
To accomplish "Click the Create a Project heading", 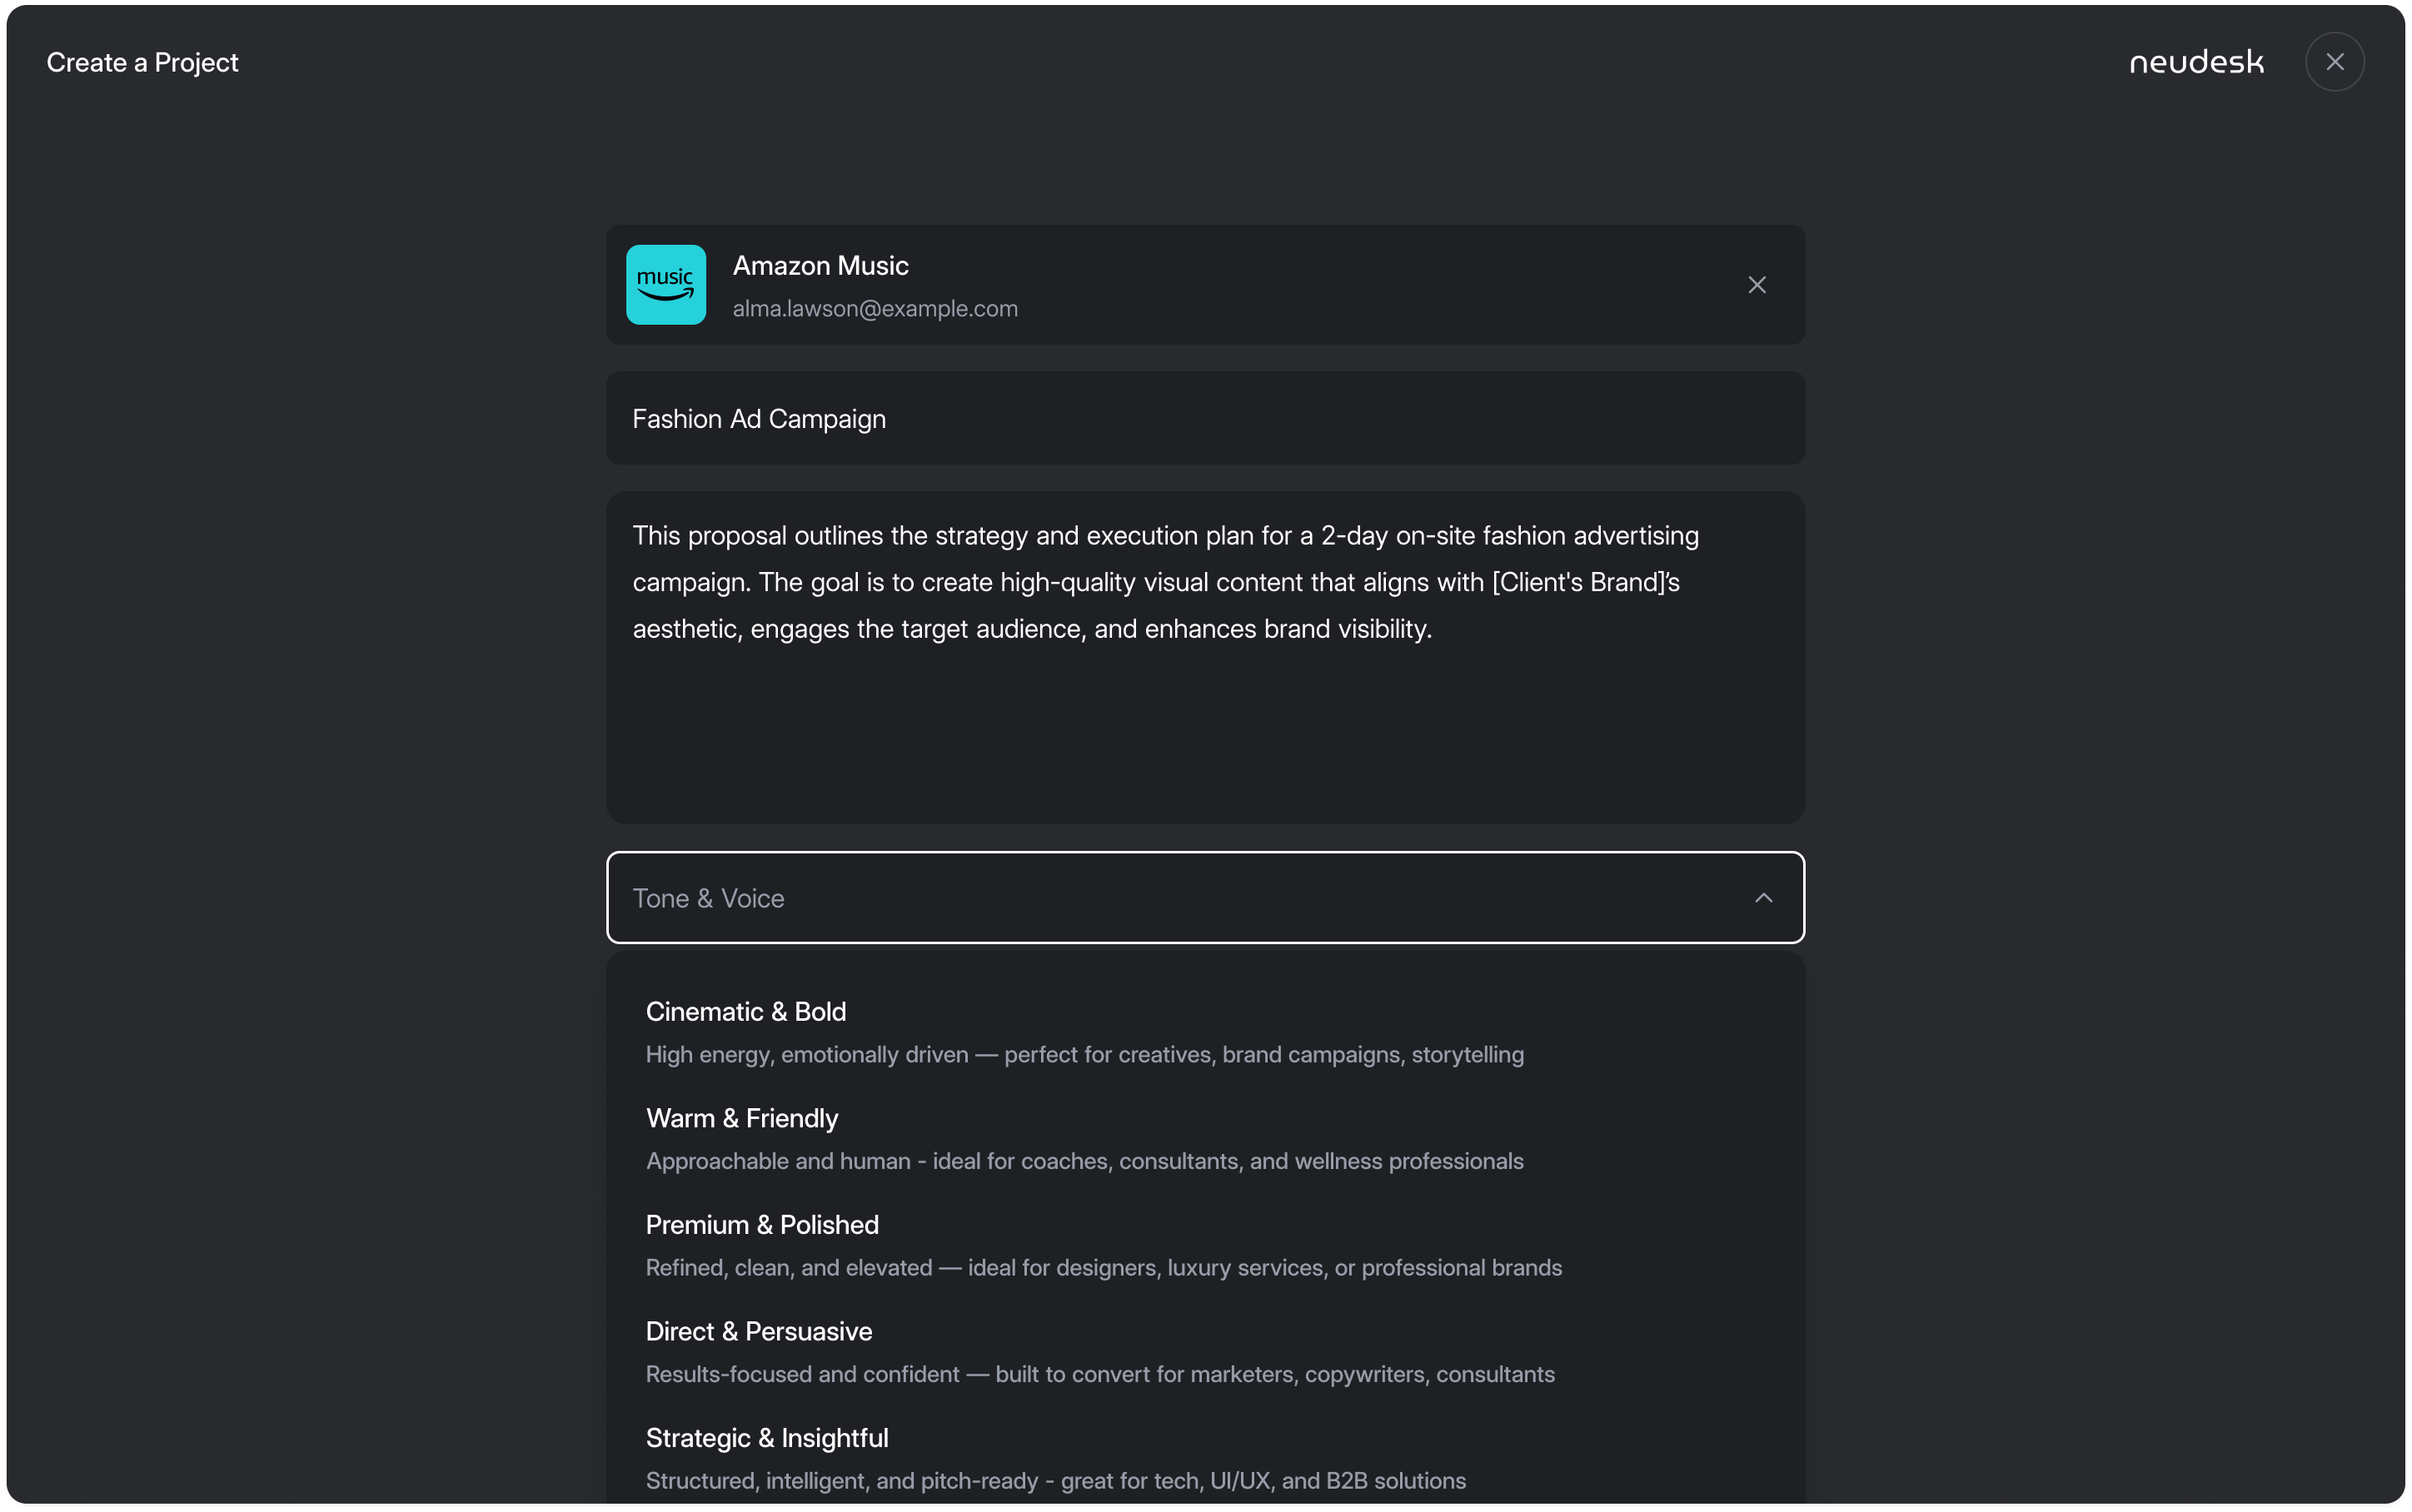I will (x=141, y=62).
